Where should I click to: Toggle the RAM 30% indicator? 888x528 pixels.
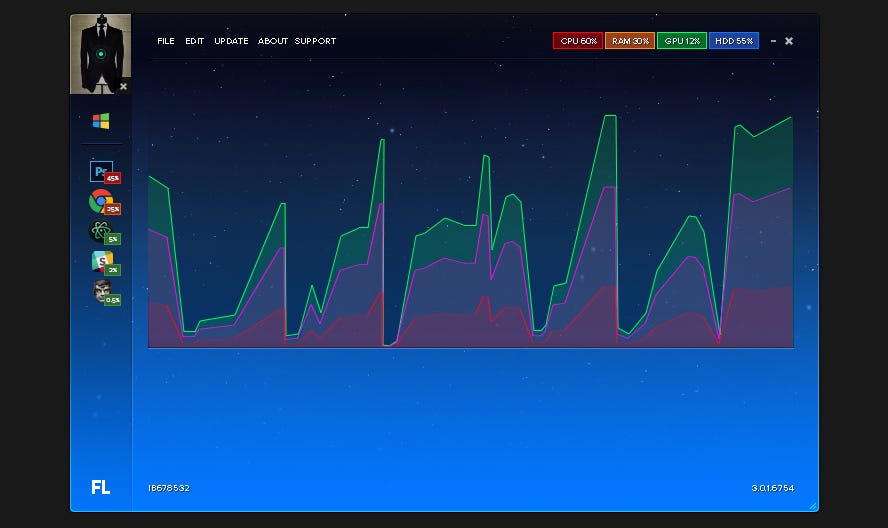pos(630,41)
